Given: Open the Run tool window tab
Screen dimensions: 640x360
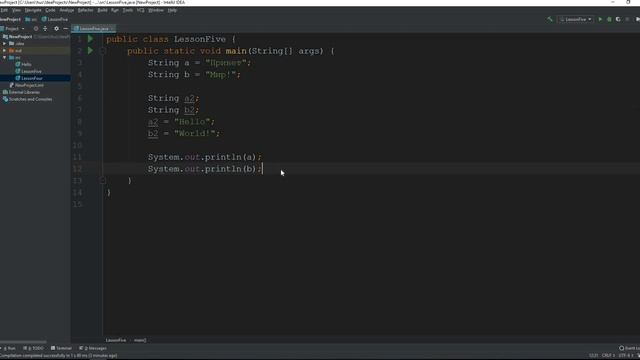Looking at the screenshot, I should [9, 348].
